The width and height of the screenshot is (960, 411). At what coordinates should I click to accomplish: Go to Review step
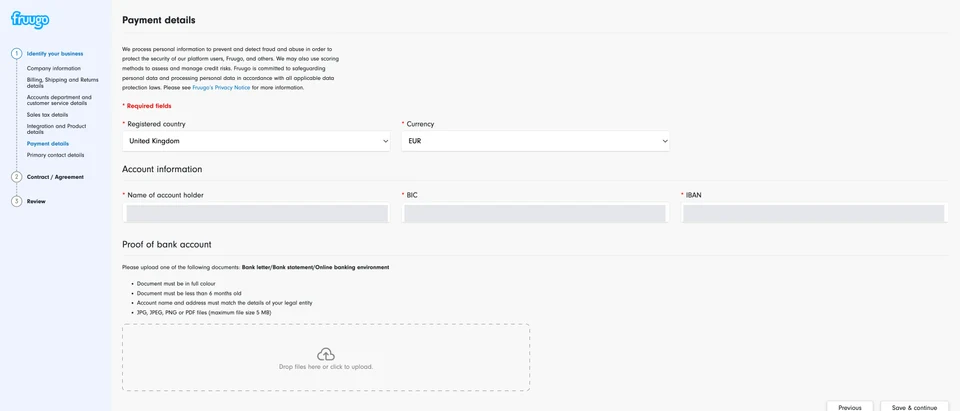36,202
